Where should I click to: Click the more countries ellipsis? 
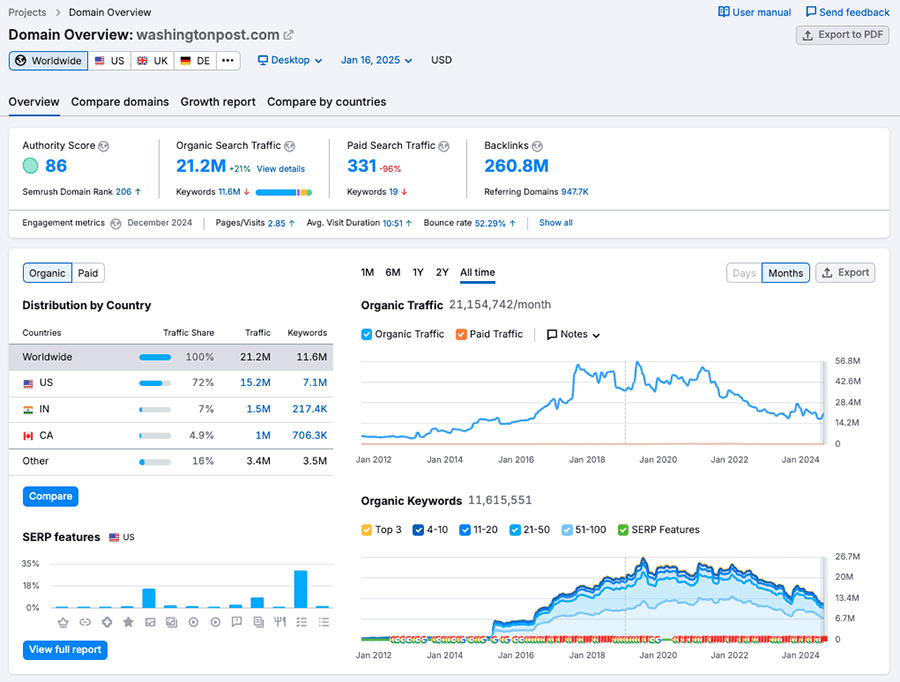228,60
